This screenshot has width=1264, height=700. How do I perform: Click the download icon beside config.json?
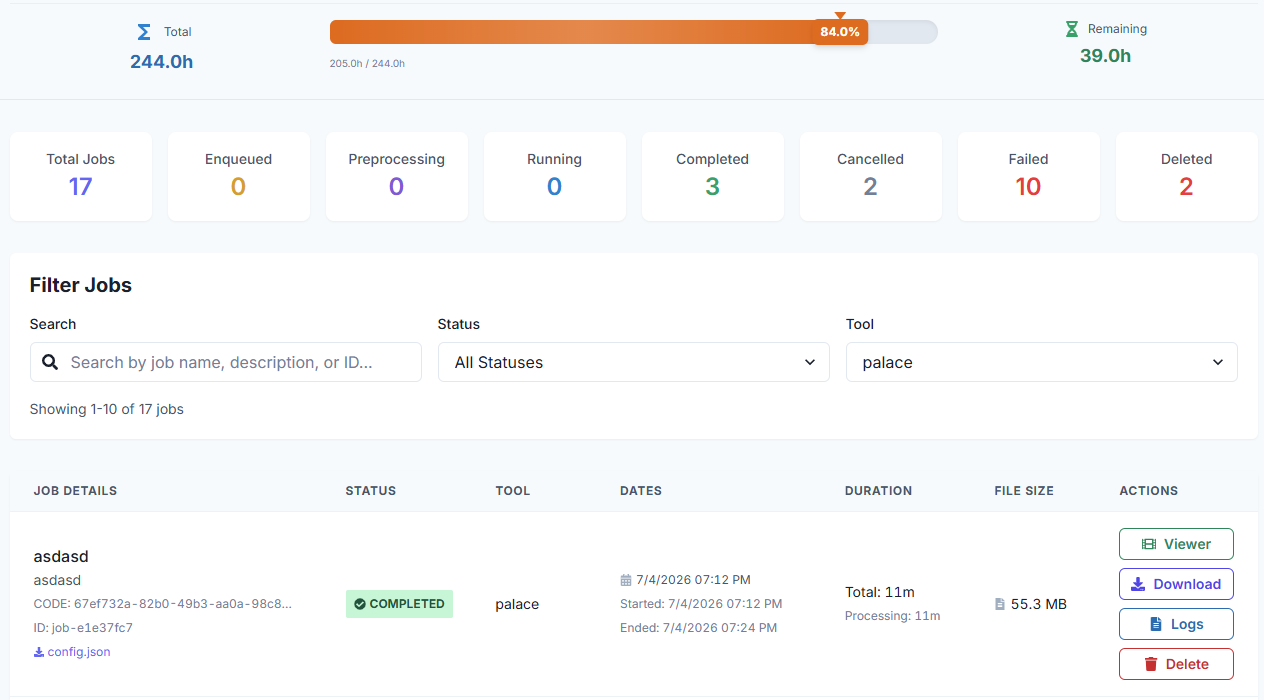39,652
